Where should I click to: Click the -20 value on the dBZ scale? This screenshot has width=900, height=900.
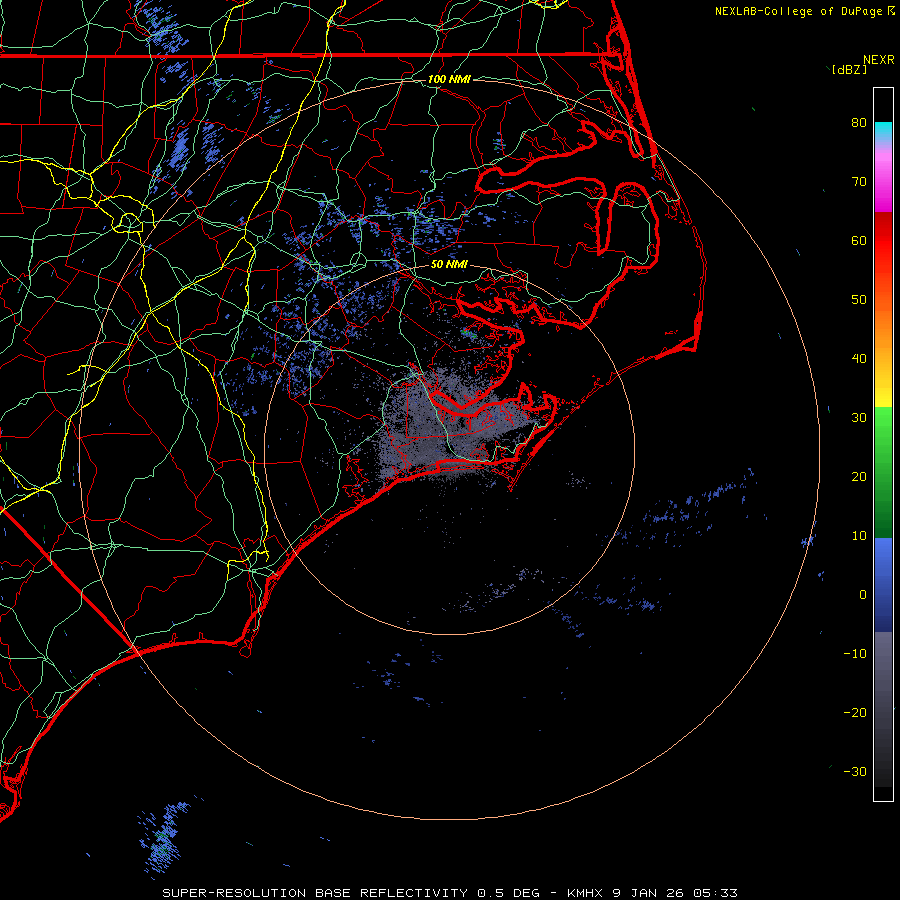(x=855, y=713)
